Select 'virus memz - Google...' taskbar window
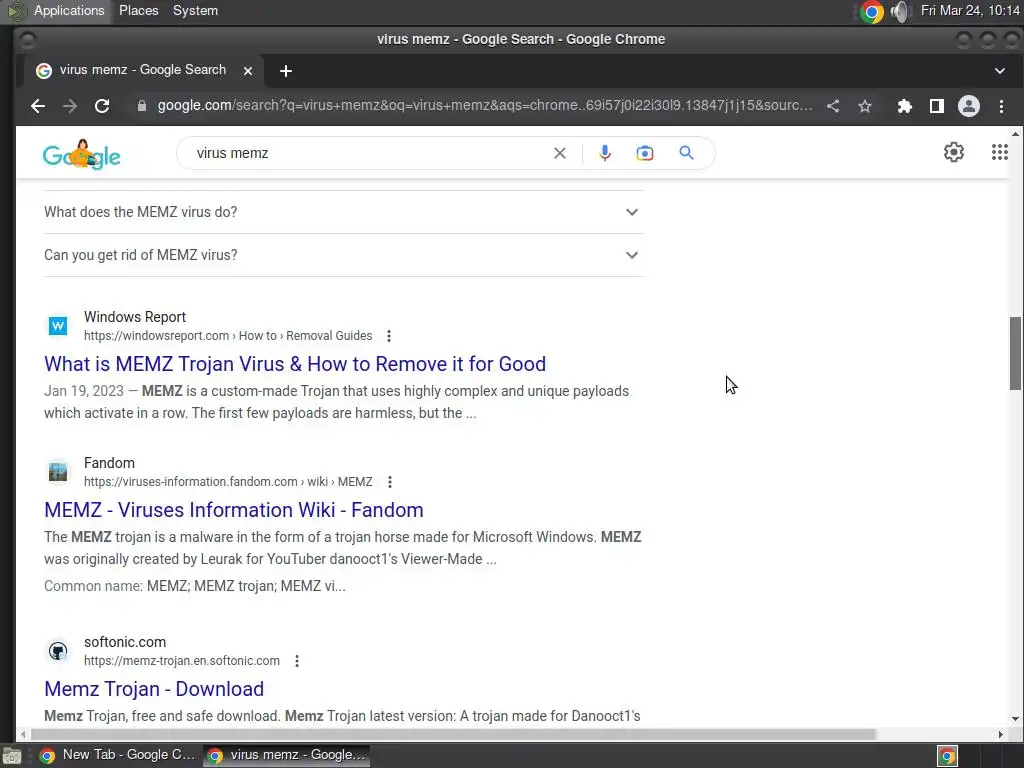The width and height of the screenshot is (1024, 768). (x=287, y=755)
